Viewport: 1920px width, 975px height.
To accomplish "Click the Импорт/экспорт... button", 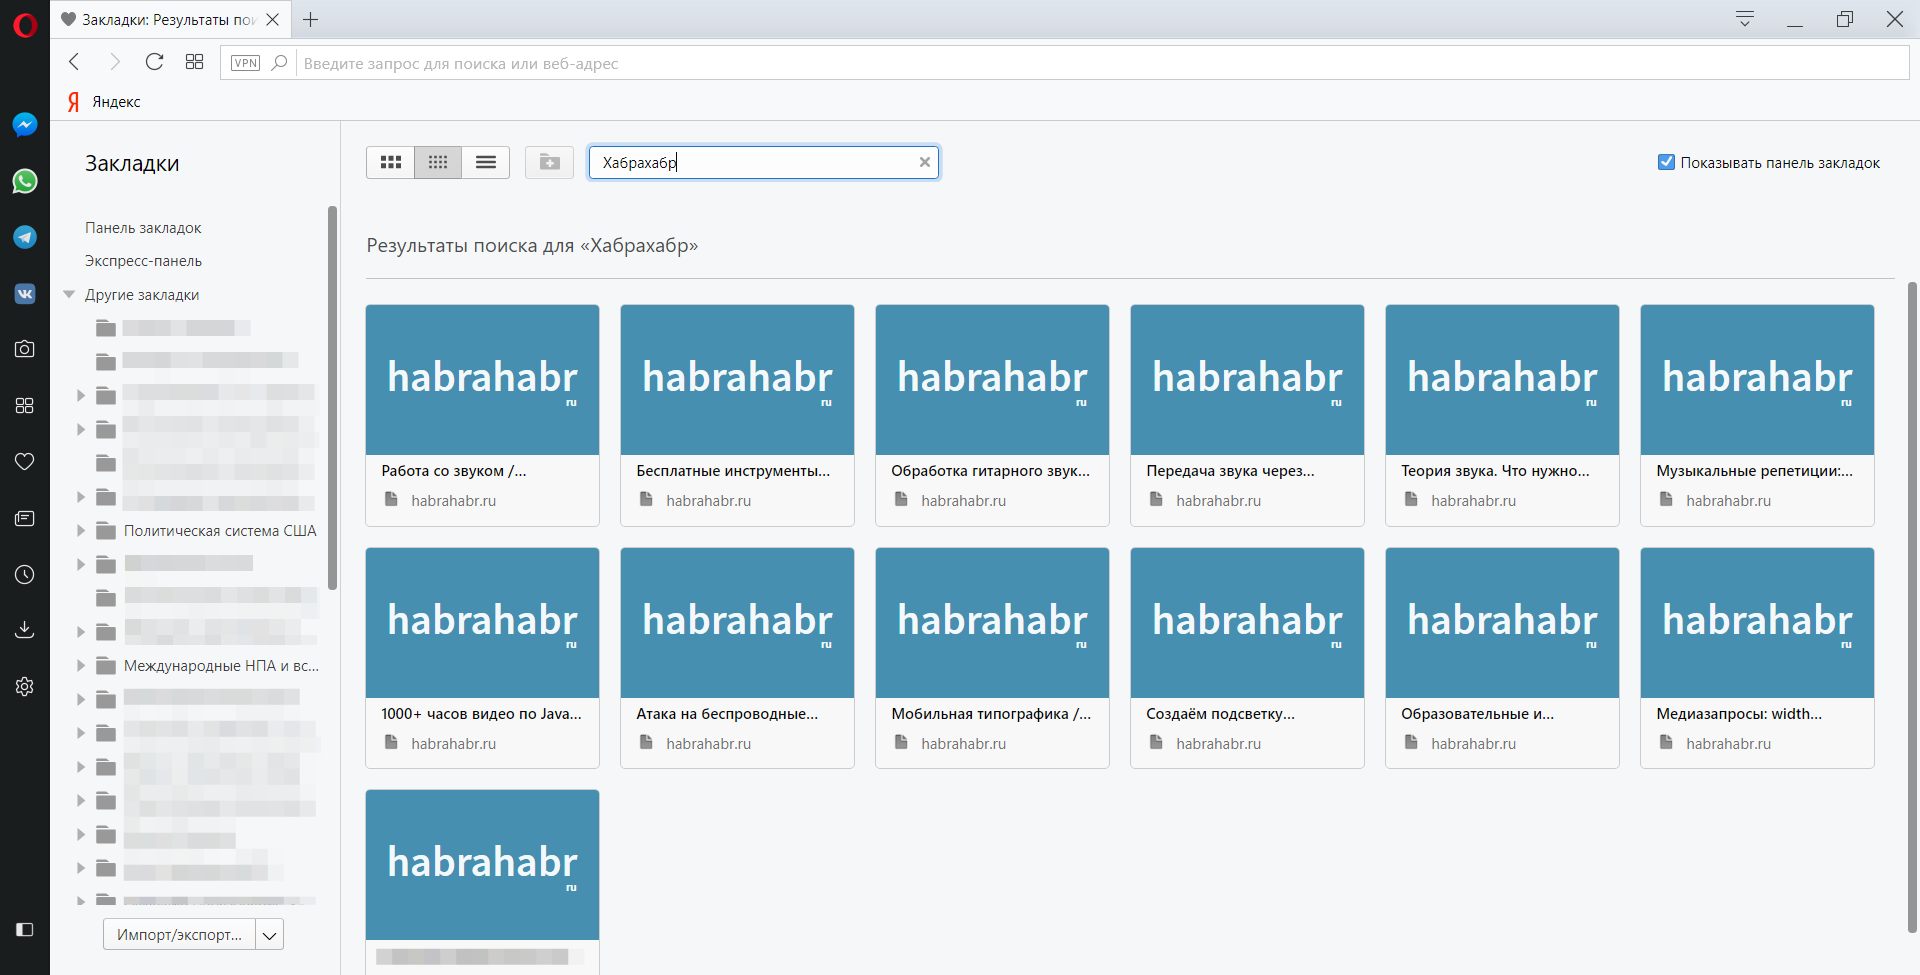I will [179, 935].
